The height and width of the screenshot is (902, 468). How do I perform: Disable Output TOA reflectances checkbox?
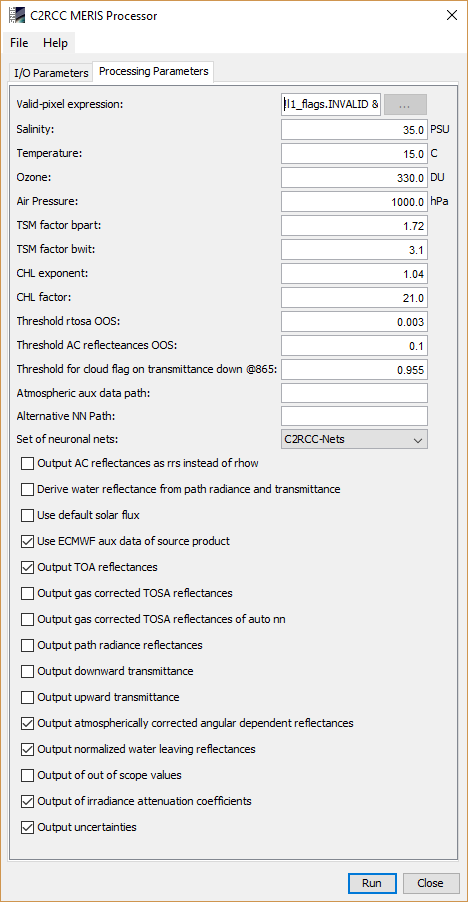[x=28, y=567]
